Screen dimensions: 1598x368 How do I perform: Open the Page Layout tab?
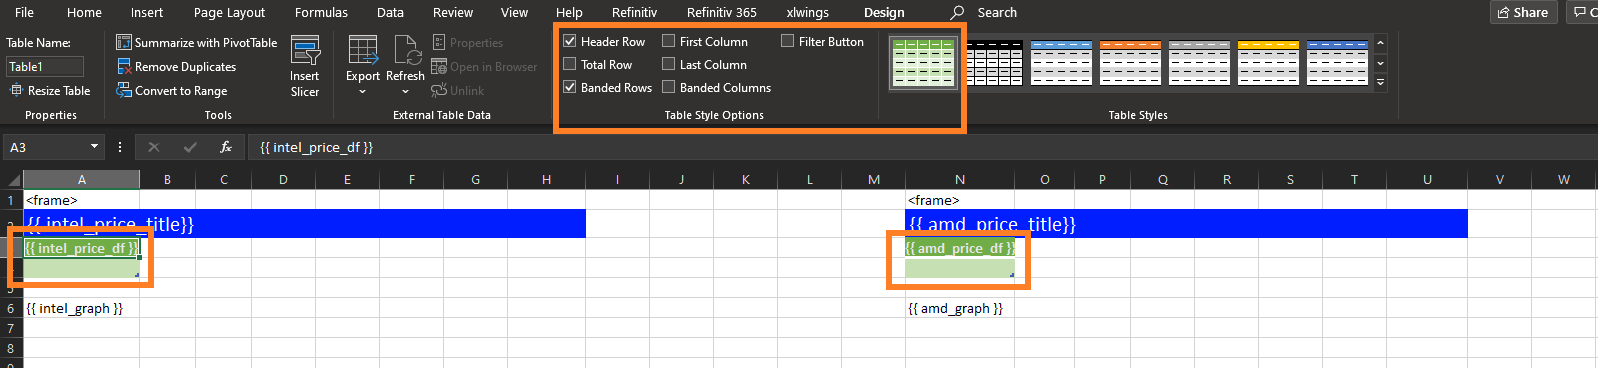point(229,13)
